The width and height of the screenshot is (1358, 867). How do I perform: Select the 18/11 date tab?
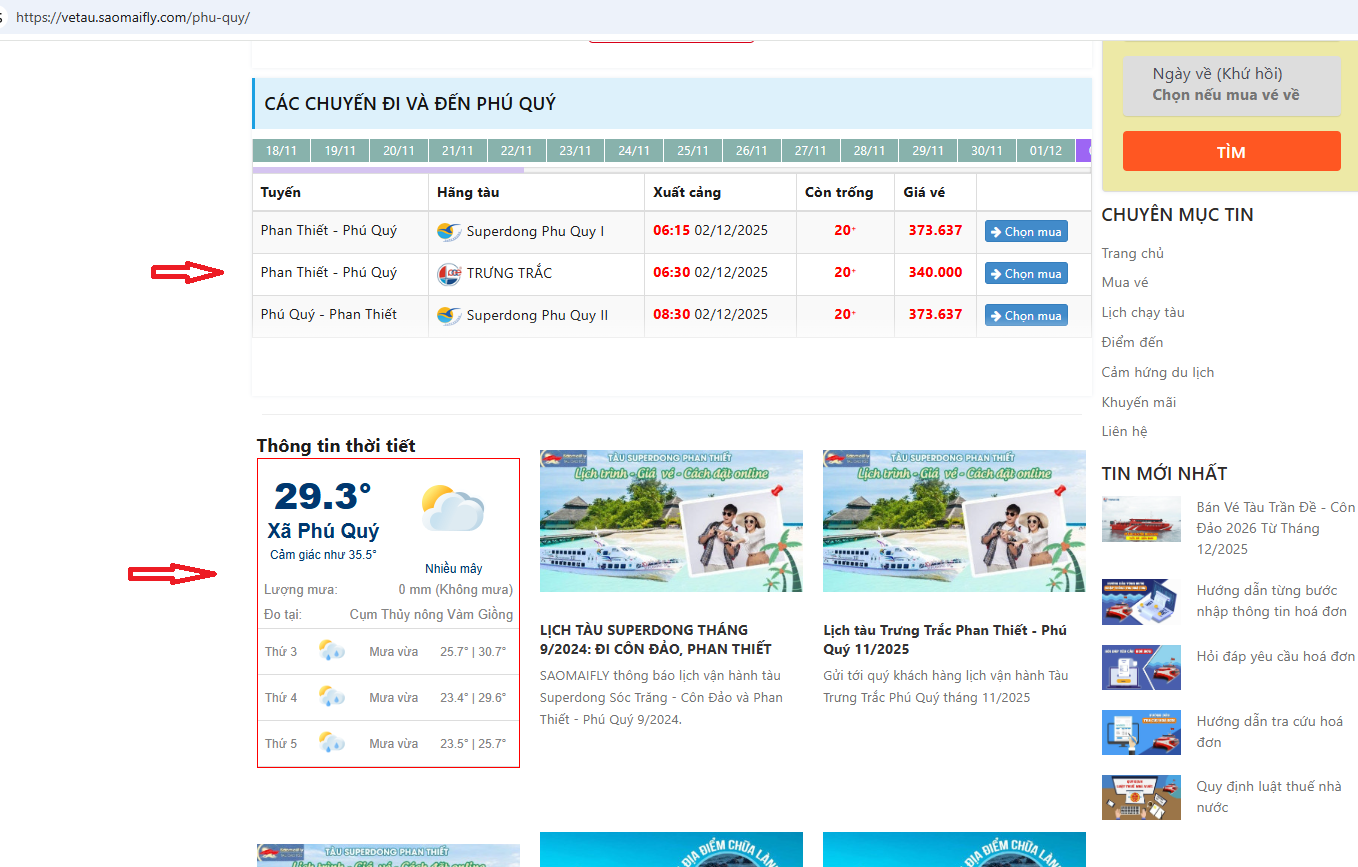click(x=281, y=151)
